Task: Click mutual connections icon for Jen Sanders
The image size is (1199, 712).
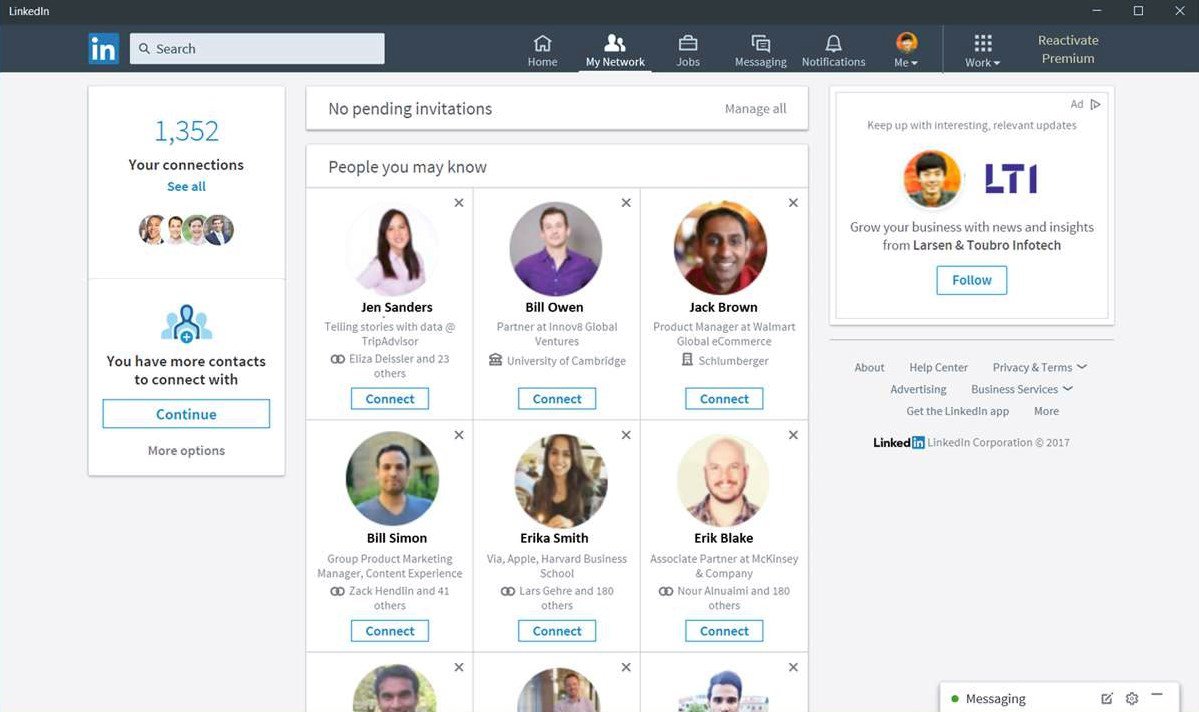Action: (x=337, y=359)
